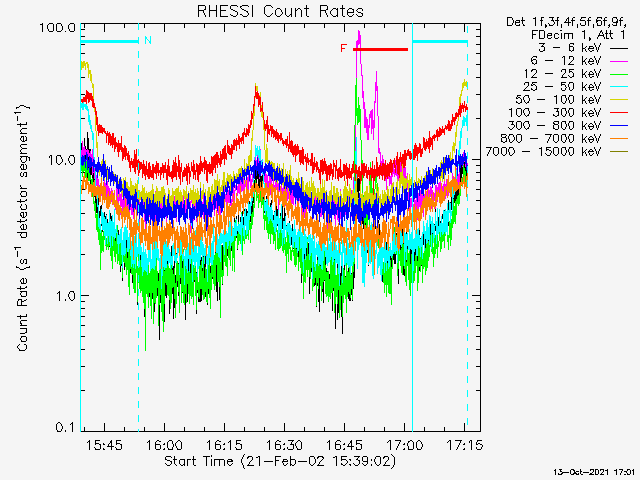The width and height of the screenshot is (640, 480).
Task: Click the 15:45 time axis label
Action: tap(104, 445)
